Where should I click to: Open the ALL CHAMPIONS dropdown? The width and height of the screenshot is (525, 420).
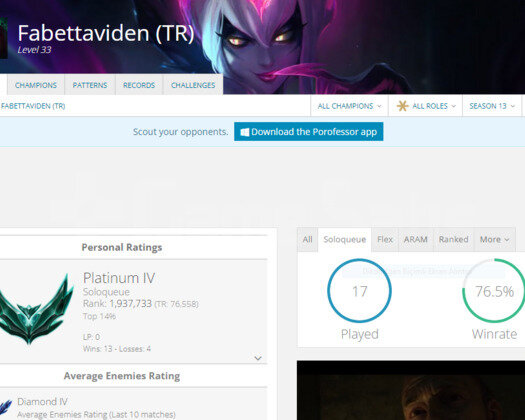click(349, 106)
